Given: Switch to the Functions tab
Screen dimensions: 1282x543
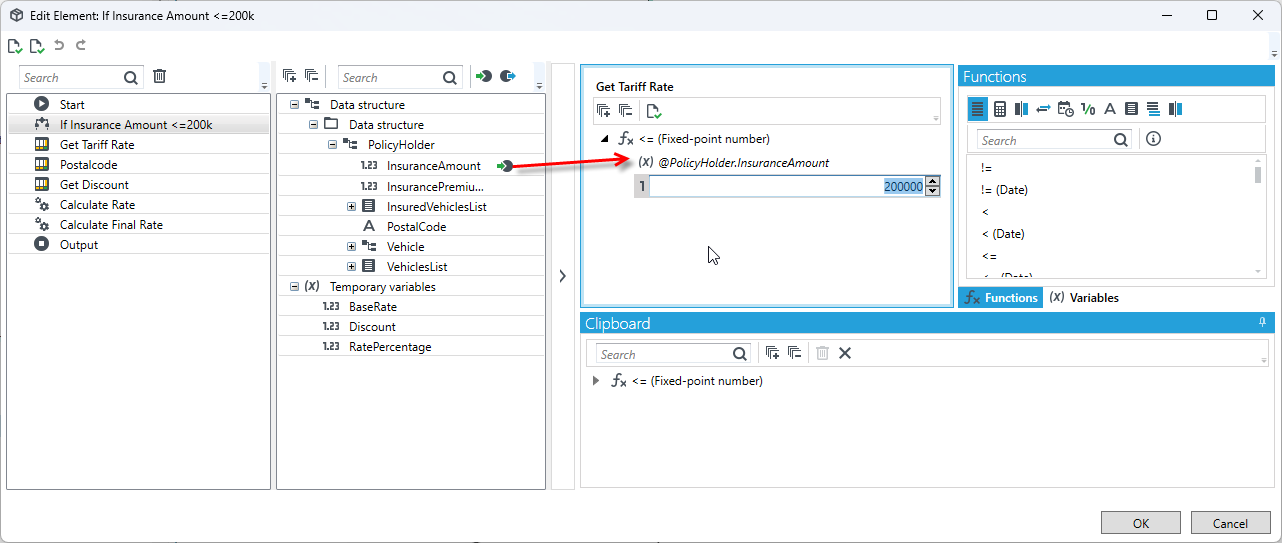Looking at the screenshot, I should (1000, 297).
